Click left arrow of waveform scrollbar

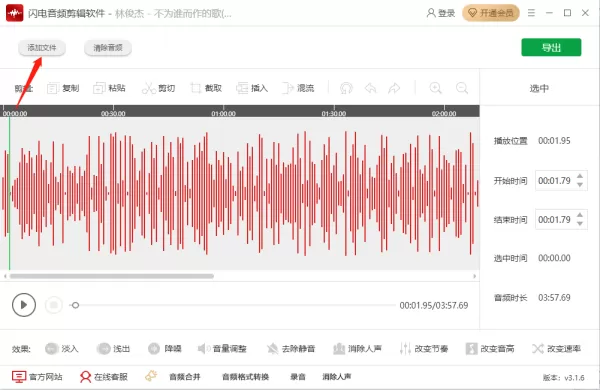tap(5, 276)
